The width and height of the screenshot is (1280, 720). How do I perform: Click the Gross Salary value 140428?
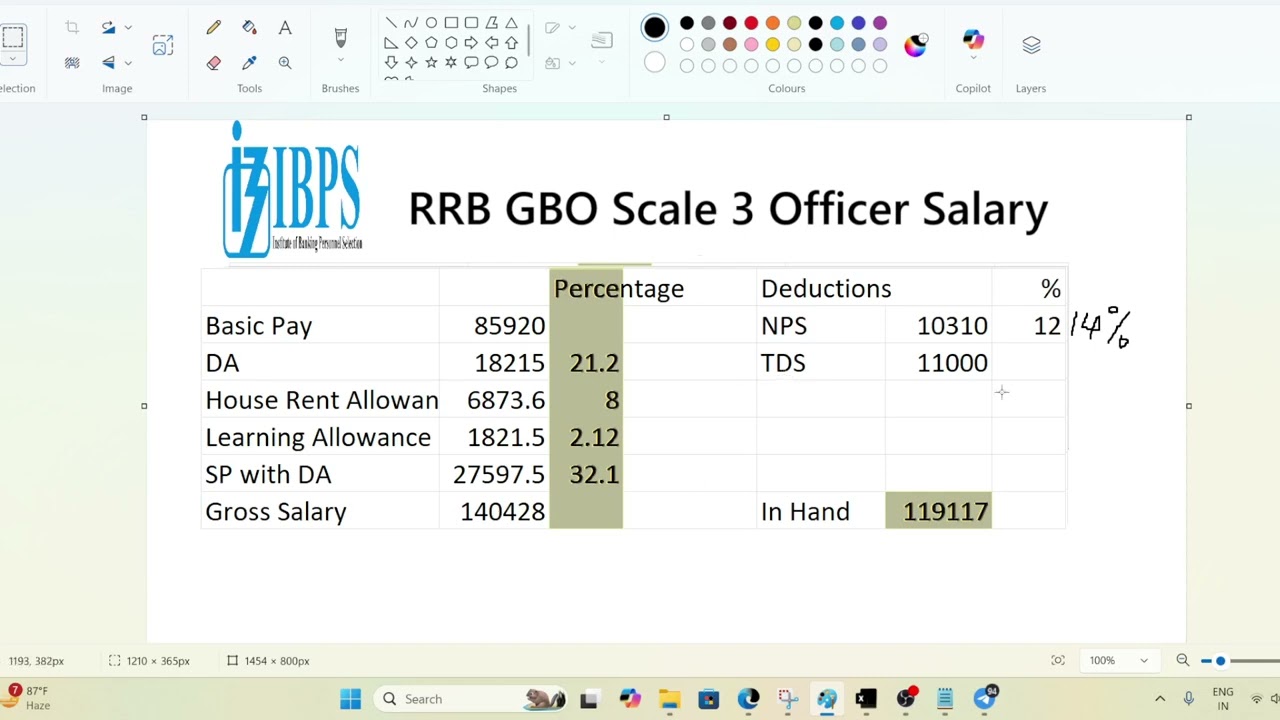pyautogui.click(x=502, y=512)
